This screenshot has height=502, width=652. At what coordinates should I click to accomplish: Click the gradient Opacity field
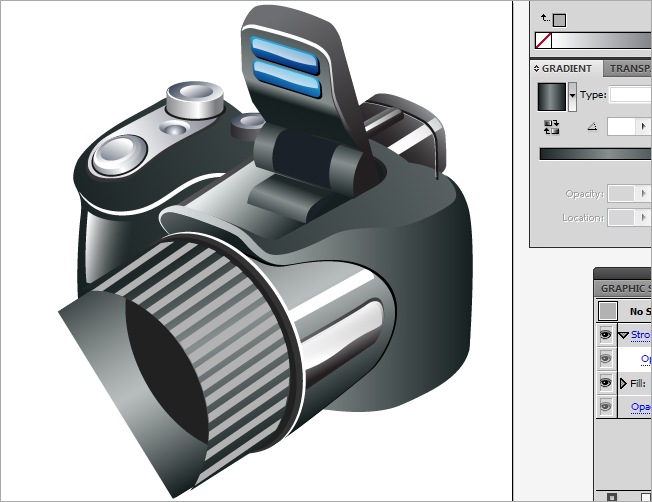point(620,193)
